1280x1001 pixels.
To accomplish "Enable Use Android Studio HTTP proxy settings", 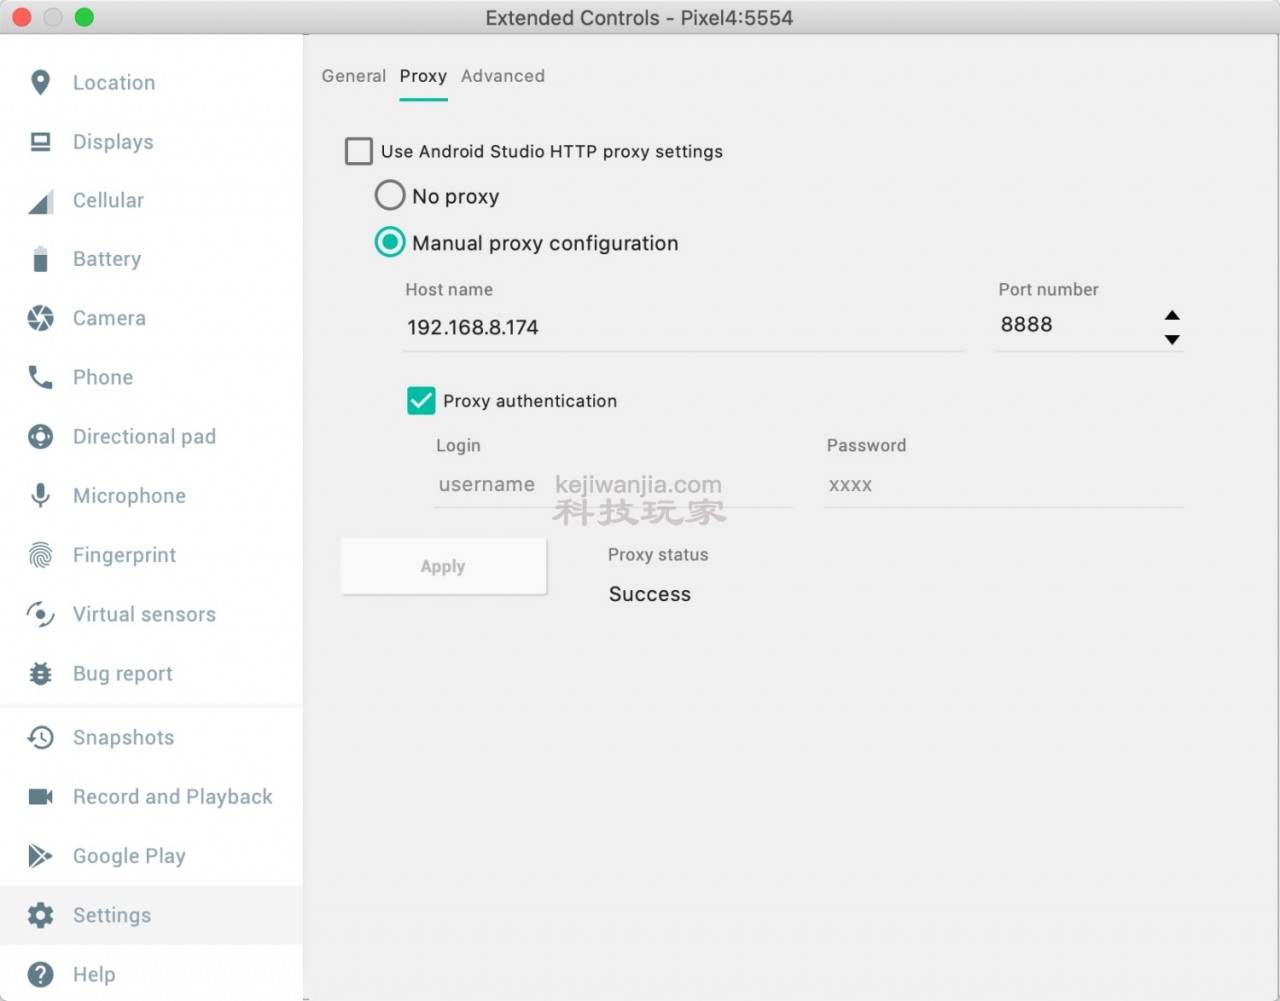I will (359, 151).
